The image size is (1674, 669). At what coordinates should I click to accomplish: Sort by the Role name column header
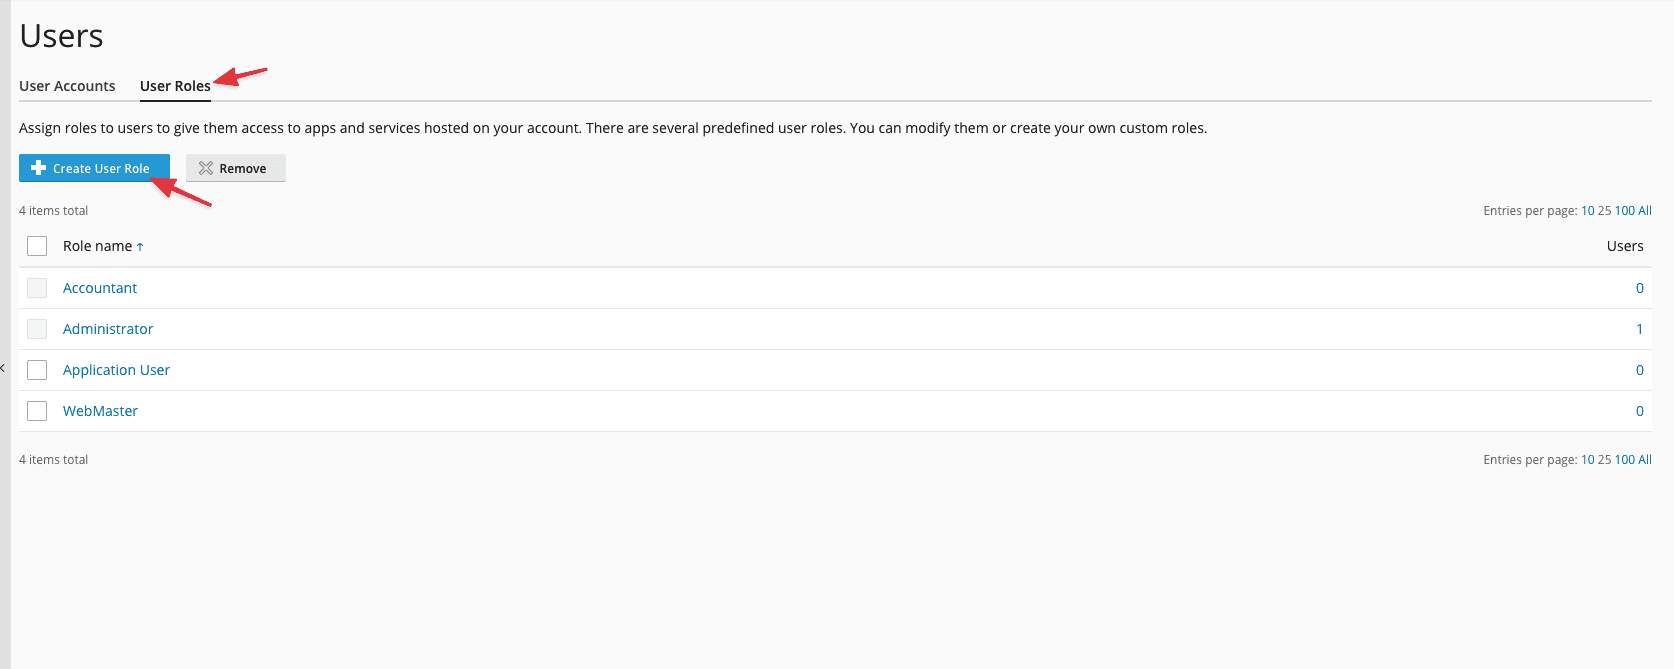[x=97, y=246]
